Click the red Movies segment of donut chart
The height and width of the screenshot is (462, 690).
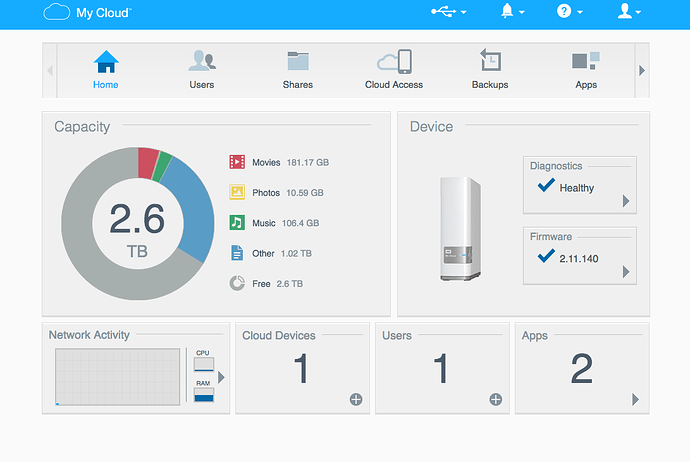(x=147, y=163)
